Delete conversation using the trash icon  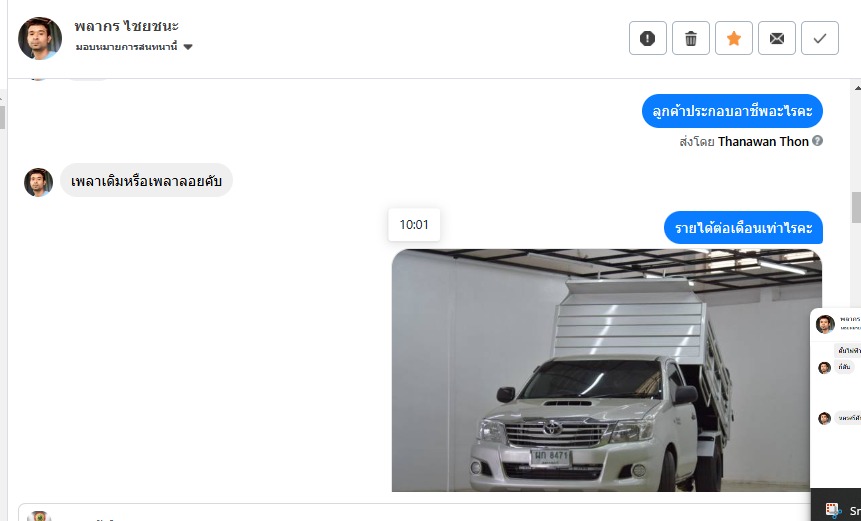691,38
